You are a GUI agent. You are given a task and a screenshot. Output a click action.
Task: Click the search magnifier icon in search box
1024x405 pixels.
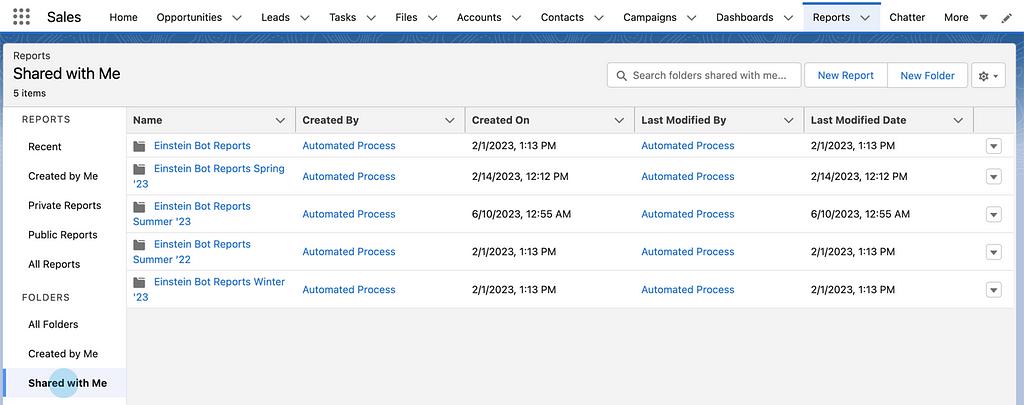point(621,76)
